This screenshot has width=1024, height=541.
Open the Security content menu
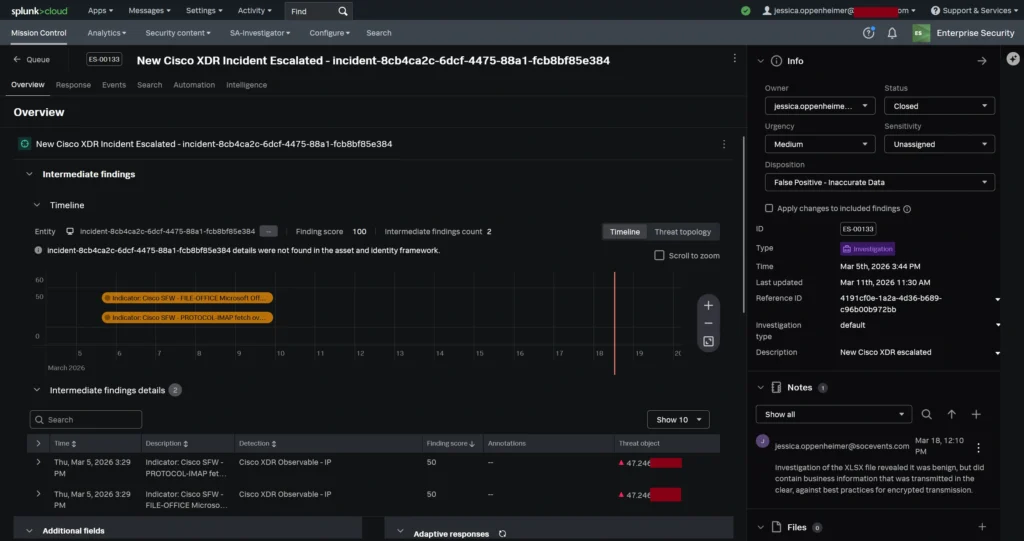pos(179,33)
